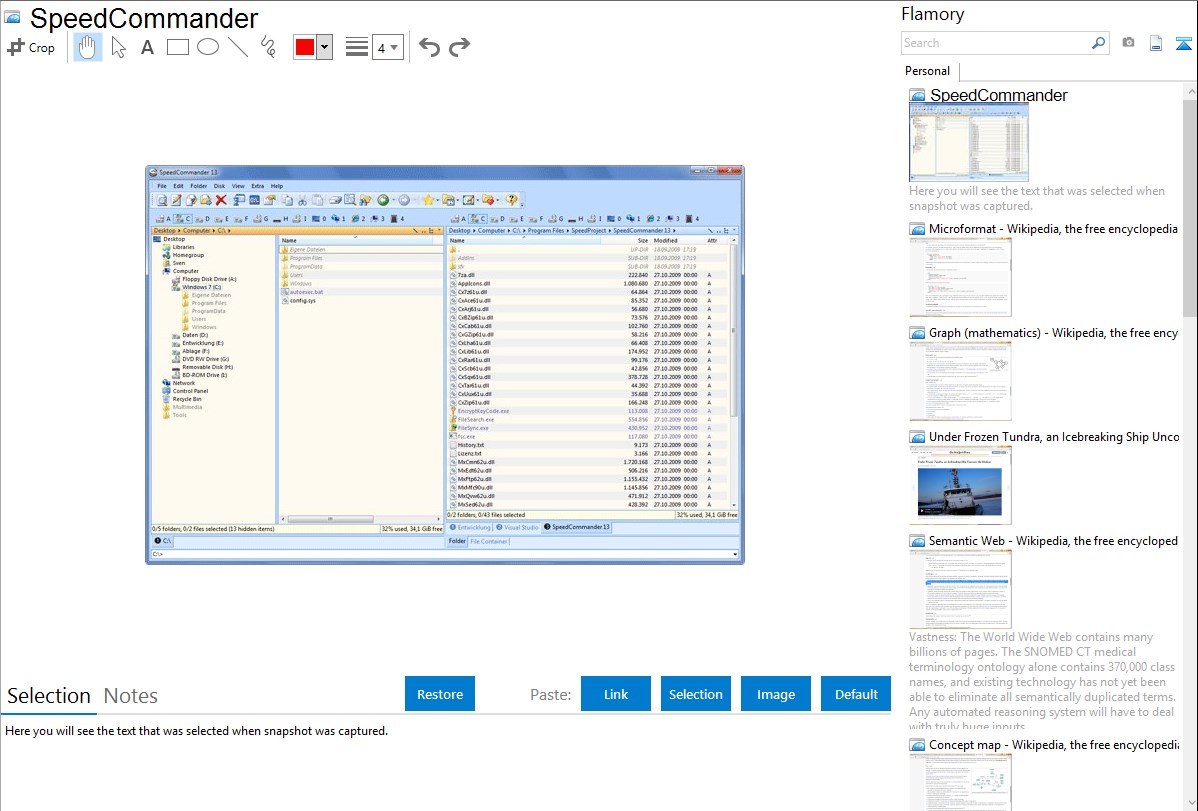Viewport: 1198px width, 811px height.
Task: Click the Paste Image button
Action: tap(775, 694)
